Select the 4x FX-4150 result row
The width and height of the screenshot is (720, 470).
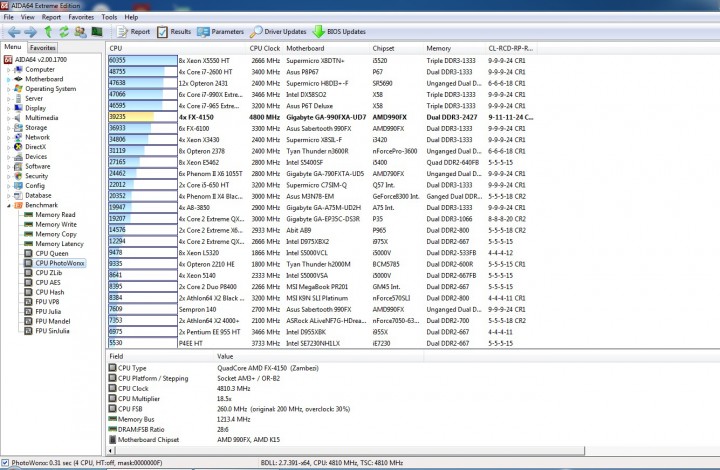[x=321, y=117]
